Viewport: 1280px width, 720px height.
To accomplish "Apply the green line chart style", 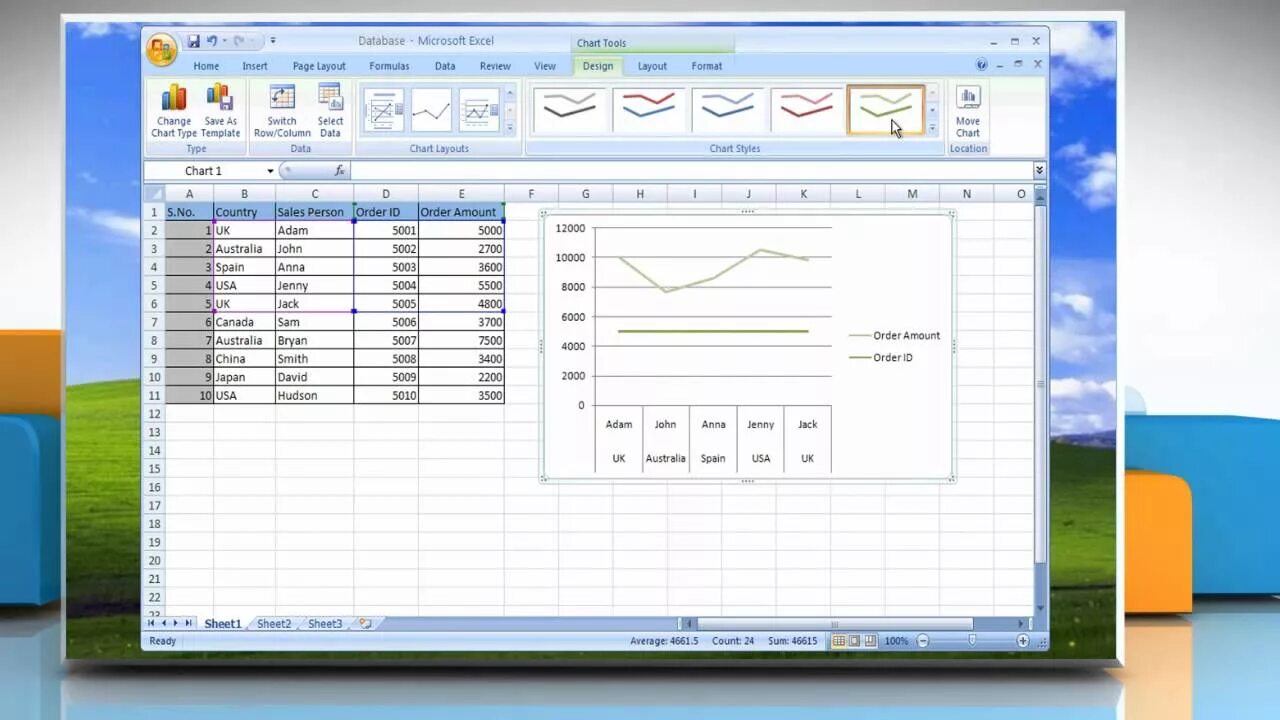I will (885, 110).
